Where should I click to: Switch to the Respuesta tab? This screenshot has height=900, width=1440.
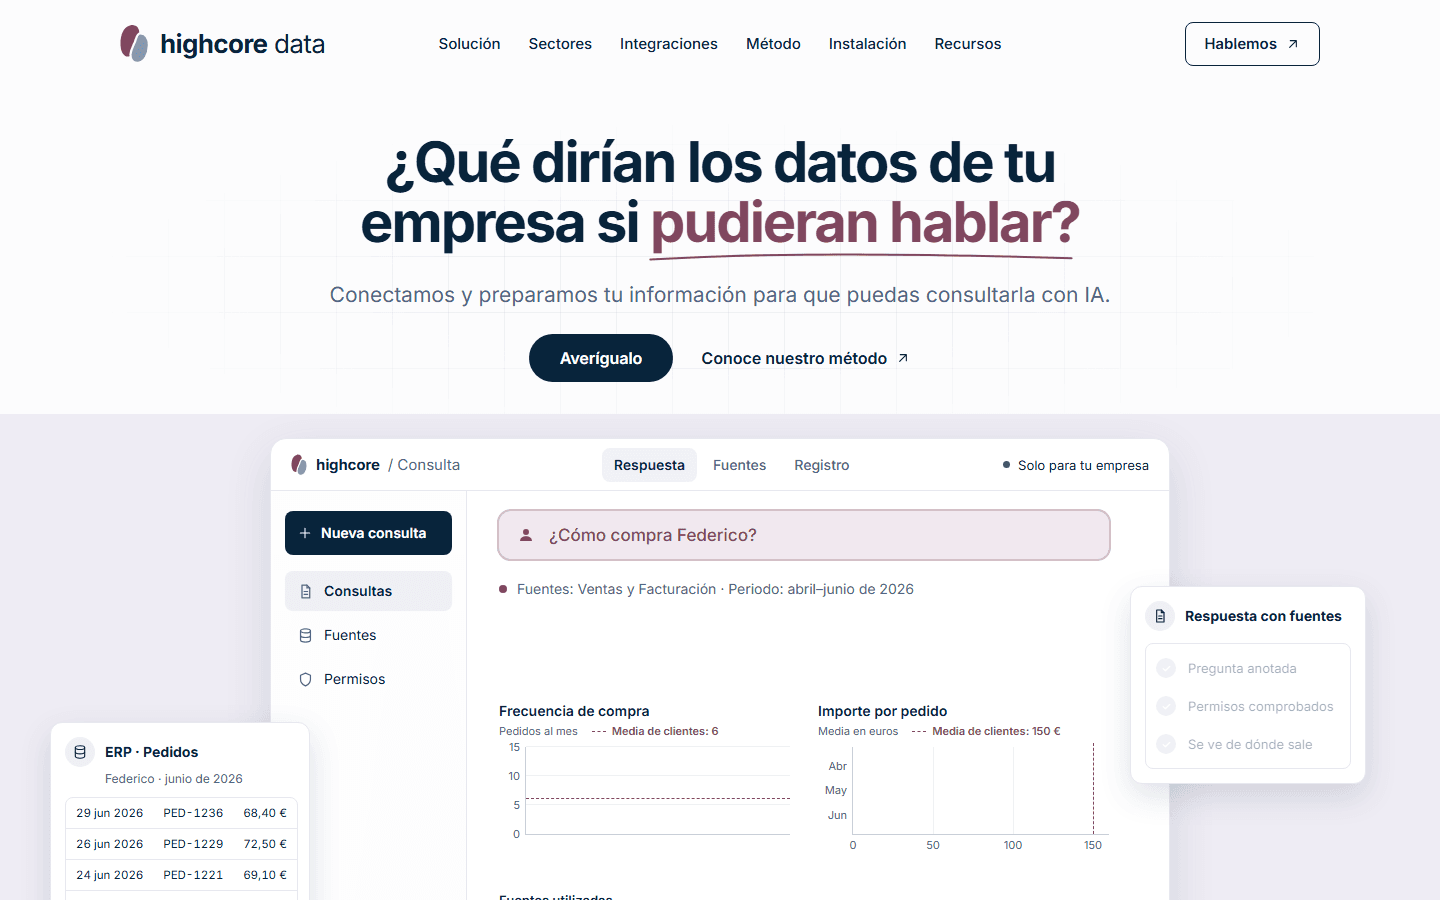coord(649,465)
